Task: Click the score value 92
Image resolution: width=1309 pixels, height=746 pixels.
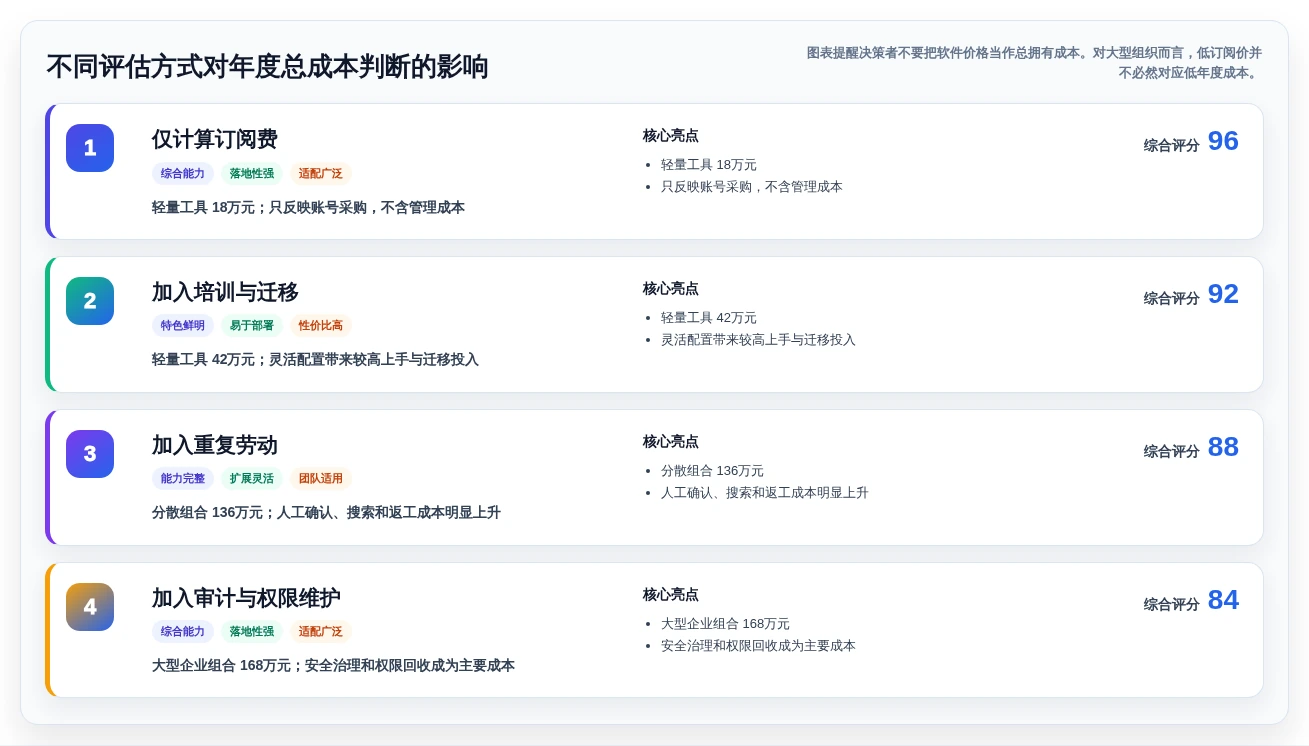Action: (x=1223, y=294)
